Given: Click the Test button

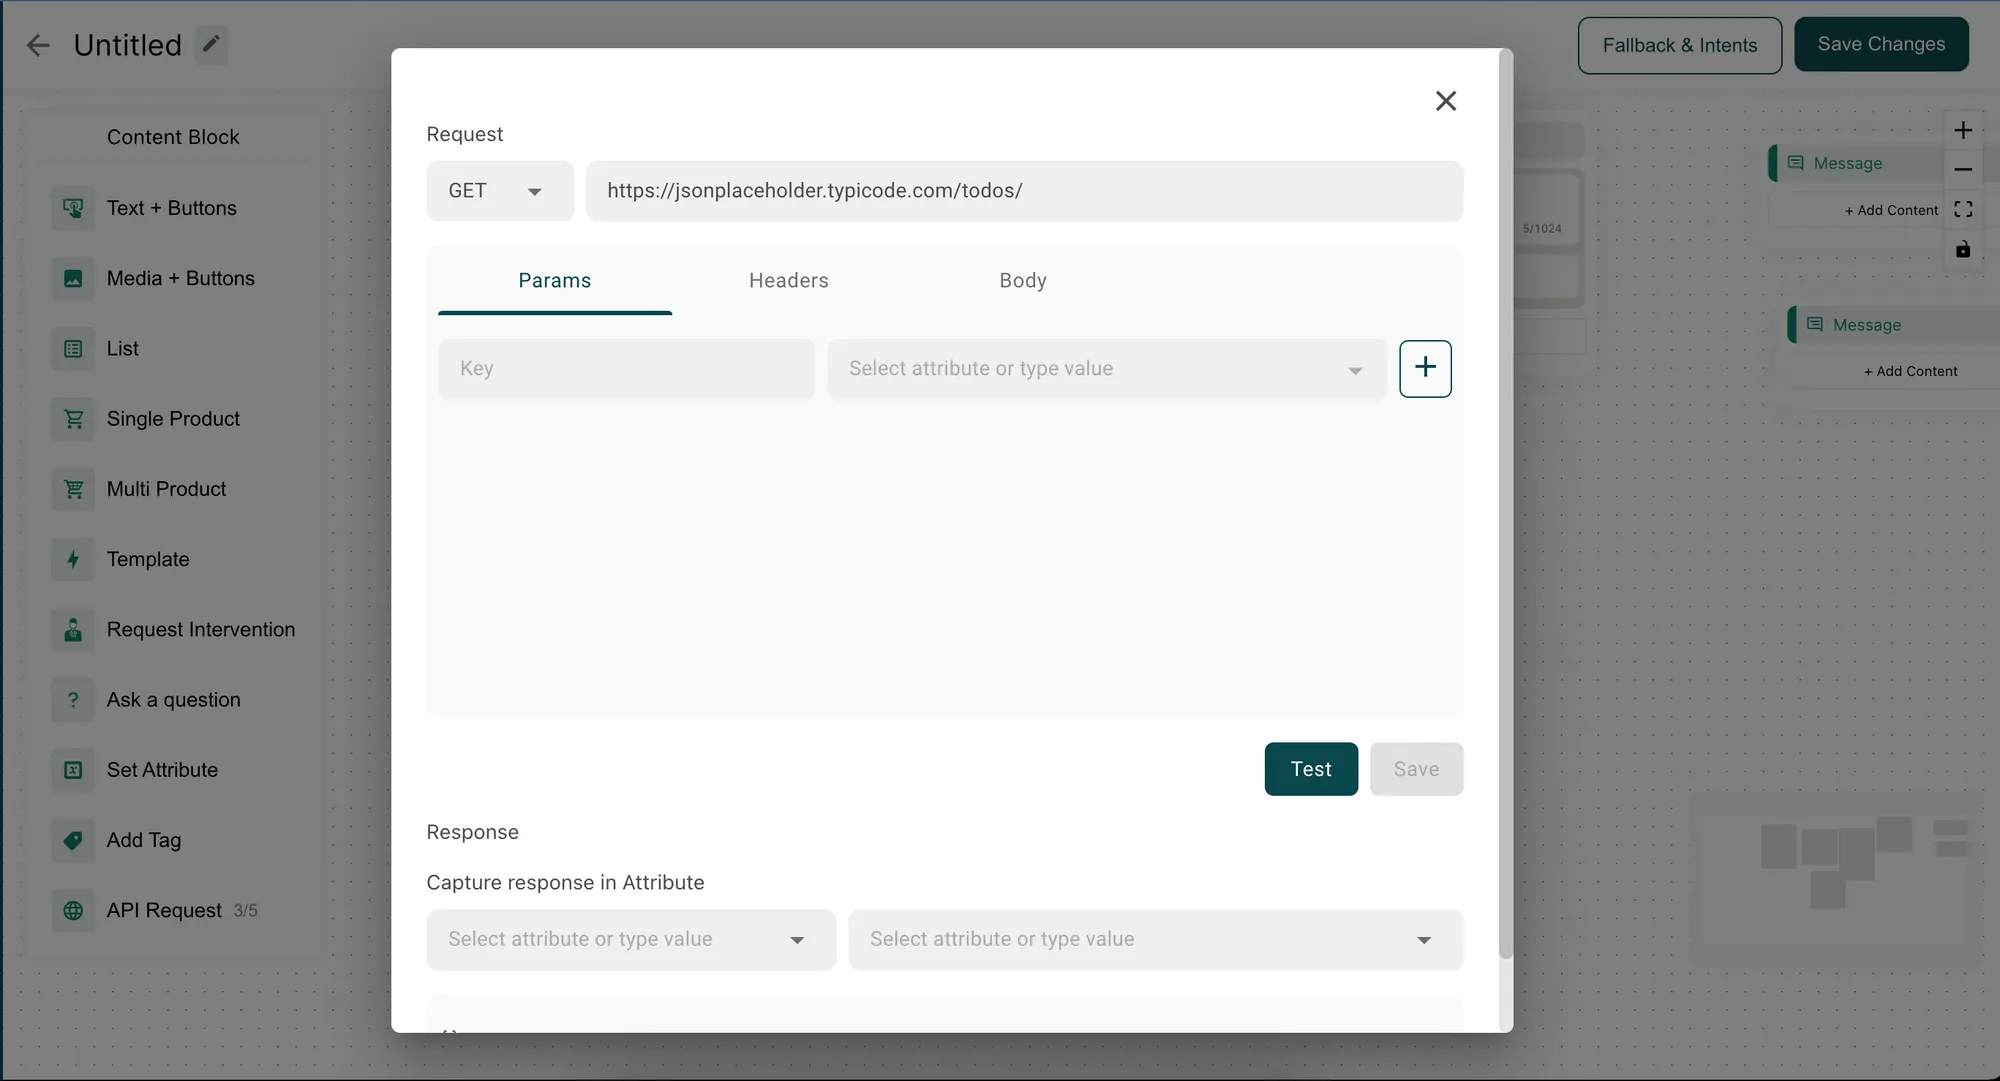Looking at the screenshot, I should [x=1311, y=769].
